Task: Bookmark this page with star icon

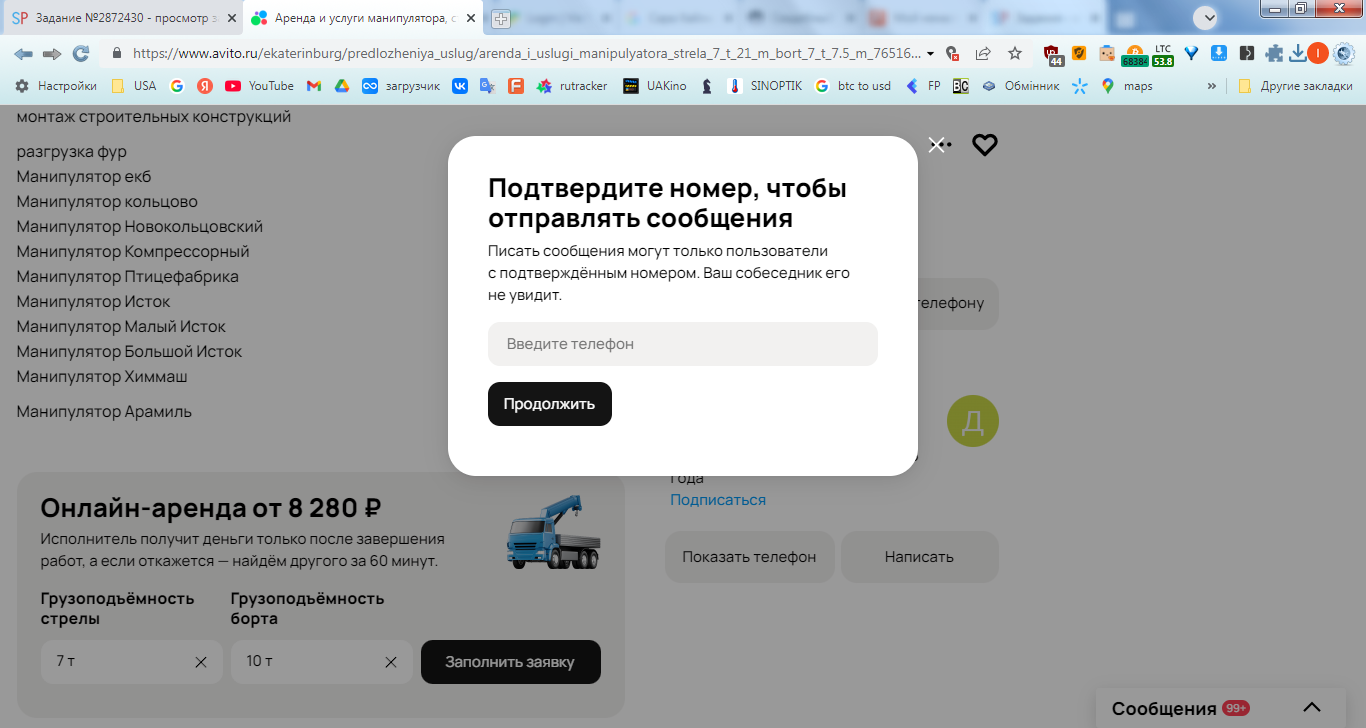Action: tap(1015, 54)
